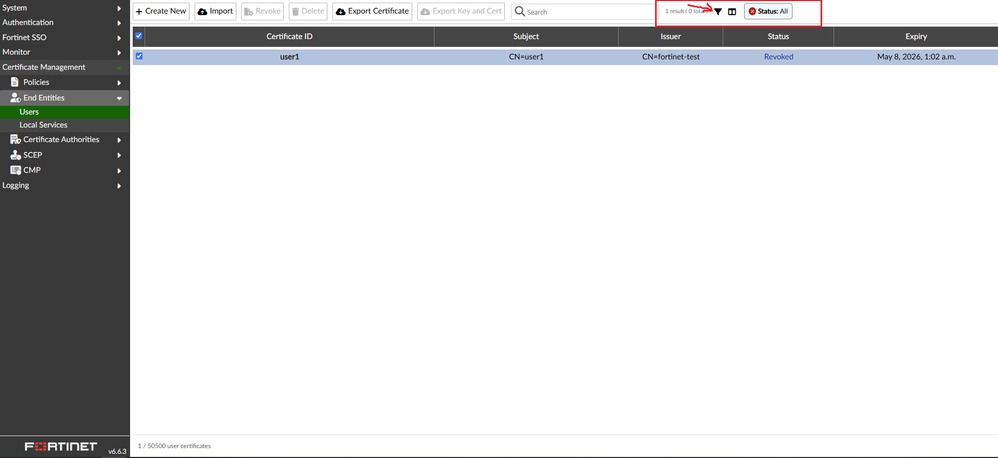The image size is (998, 458).
Task: Click the System expand arrow
Action: pyautogui.click(x=119, y=8)
